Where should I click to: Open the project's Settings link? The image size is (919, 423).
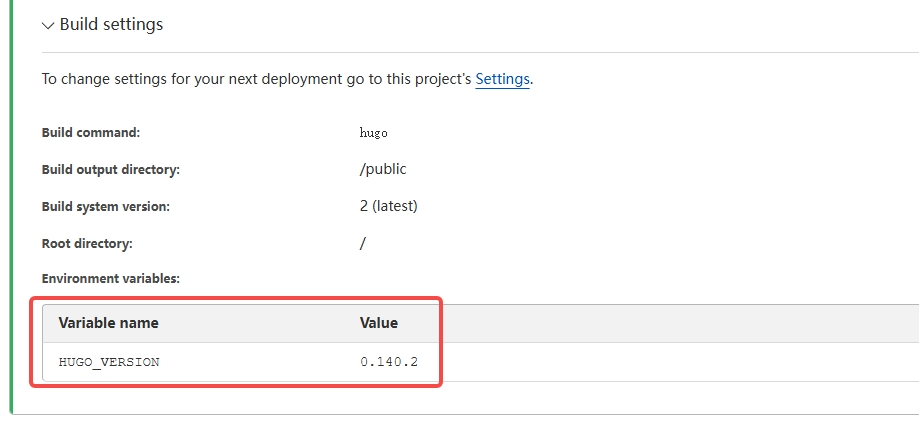502,79
